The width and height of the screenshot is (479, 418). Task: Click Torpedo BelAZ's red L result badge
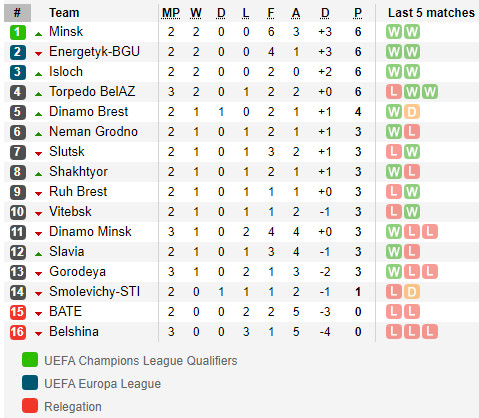pos(394,92)
